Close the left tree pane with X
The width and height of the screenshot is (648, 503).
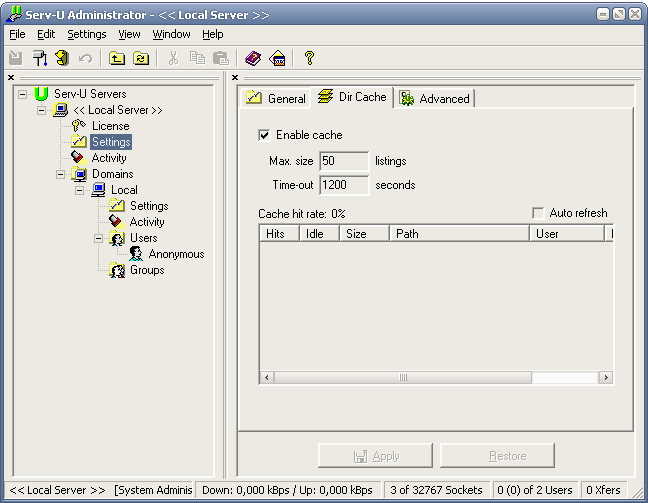11,77
